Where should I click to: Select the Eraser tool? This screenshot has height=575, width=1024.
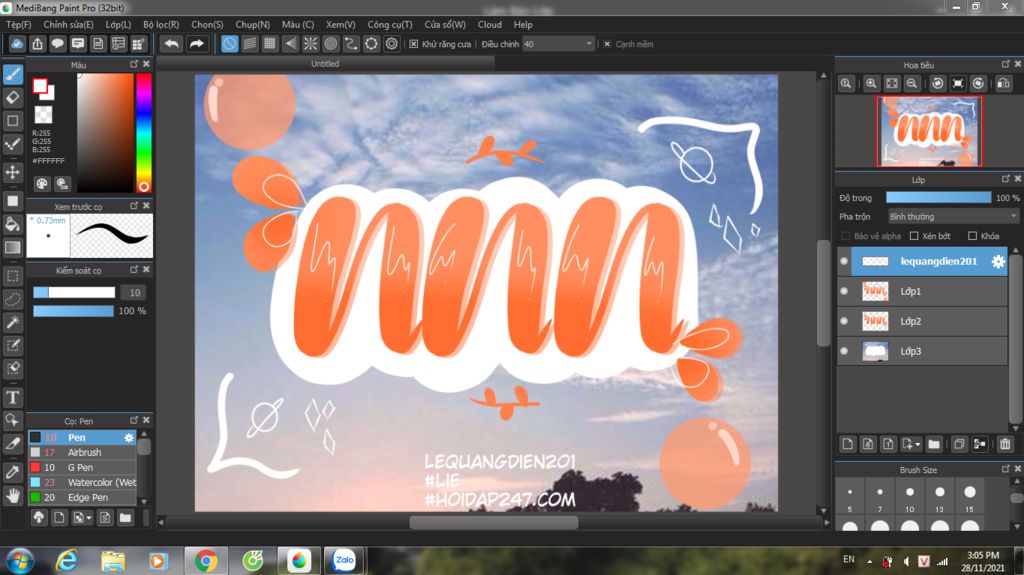12,97
